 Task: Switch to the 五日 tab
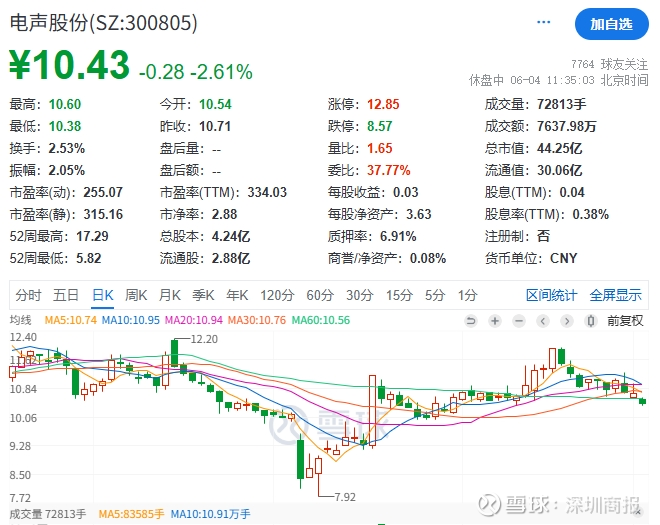pyautogui.click(x=66, y=295)
